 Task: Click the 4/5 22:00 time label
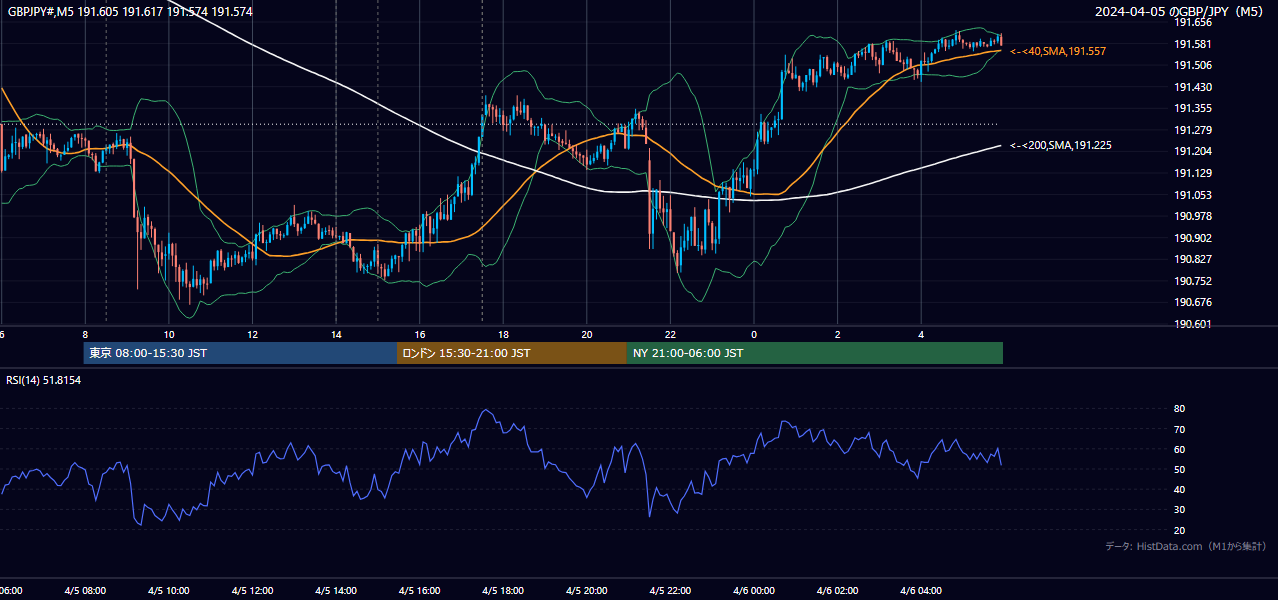tap(670, 591)
